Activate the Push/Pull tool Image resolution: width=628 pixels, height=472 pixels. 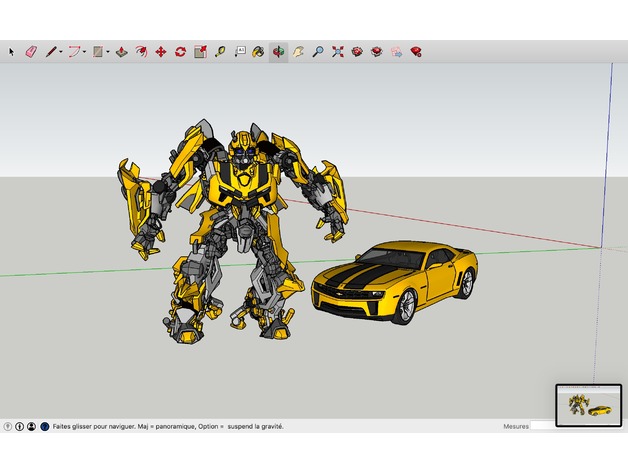pyautogui.click(x=122, y=52)
